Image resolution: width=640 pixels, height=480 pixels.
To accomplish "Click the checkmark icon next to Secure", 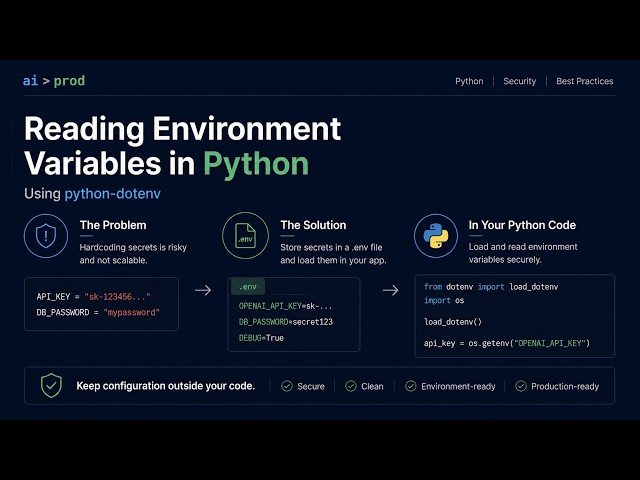I will coord(287,386).
